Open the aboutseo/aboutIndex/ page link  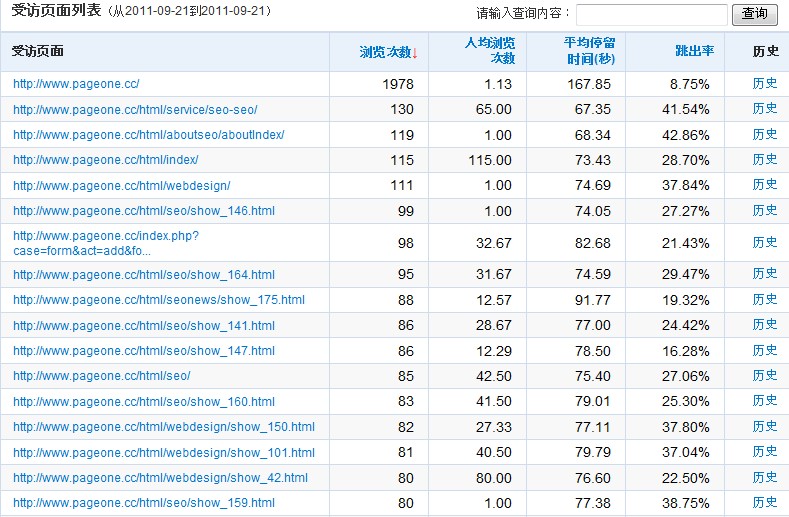[x=149, y=134]
